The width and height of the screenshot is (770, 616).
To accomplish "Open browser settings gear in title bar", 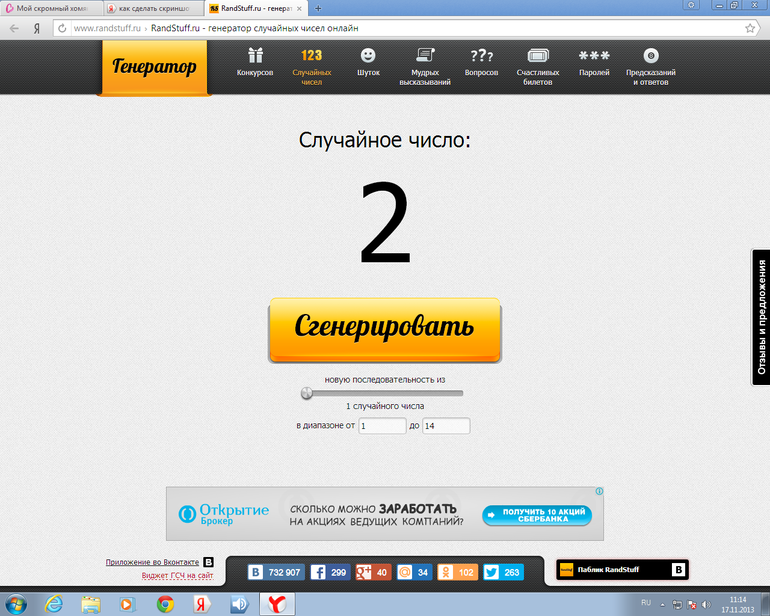I will [x=691, y=5].
